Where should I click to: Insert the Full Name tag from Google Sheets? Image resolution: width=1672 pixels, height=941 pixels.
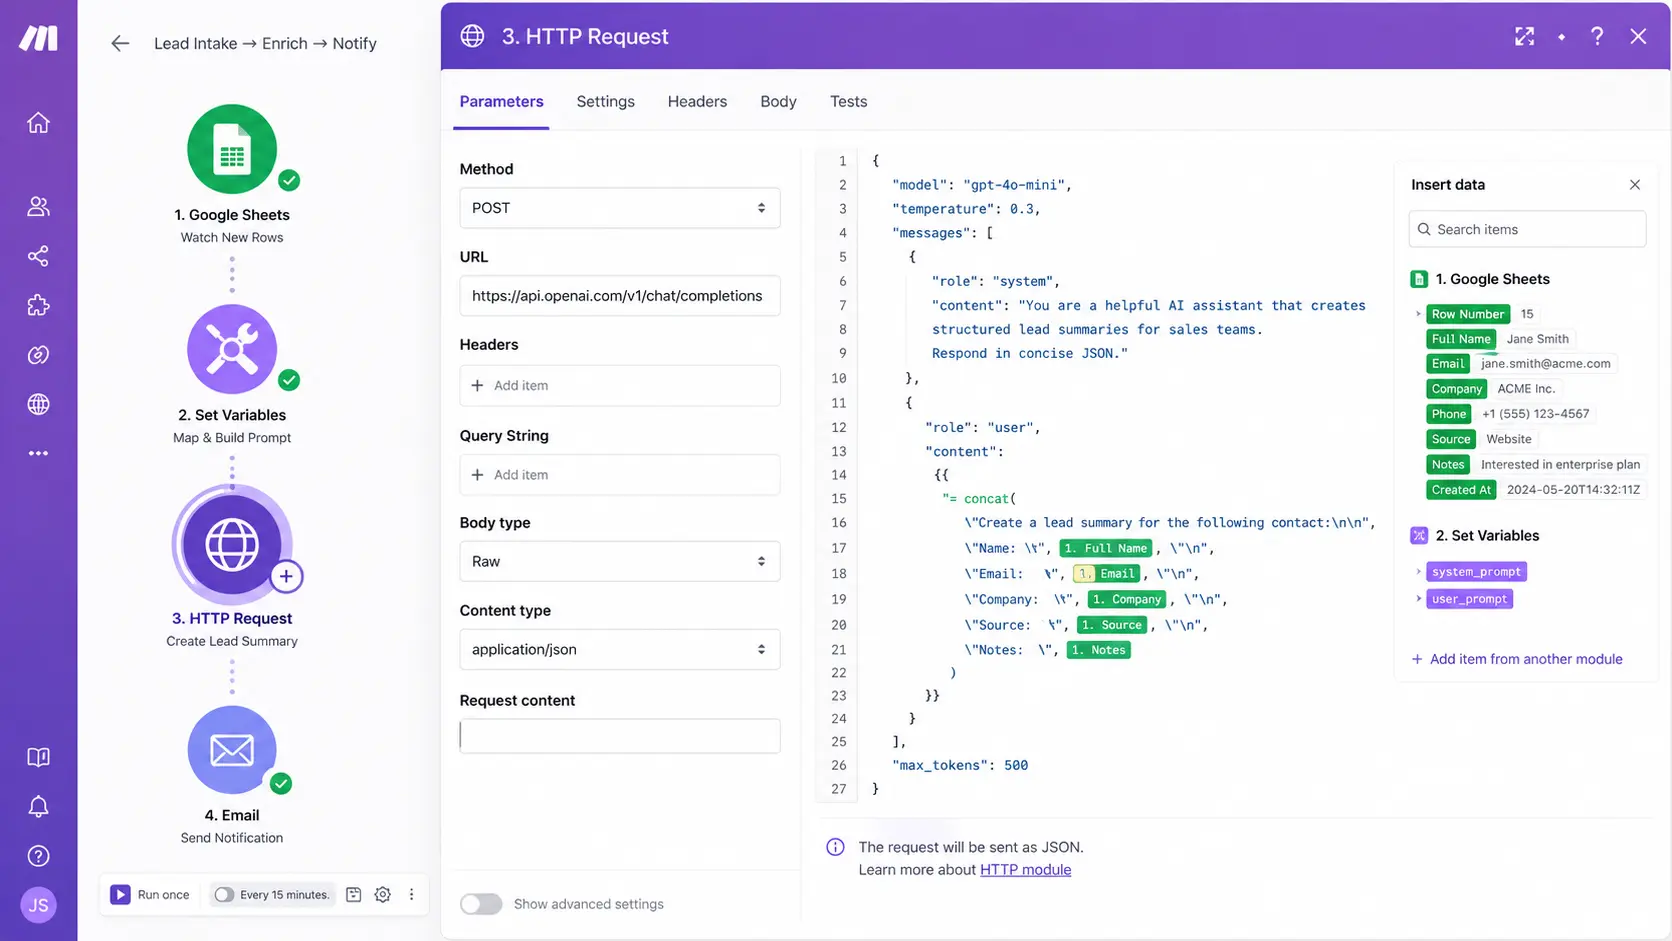(x=1461, y=339)
